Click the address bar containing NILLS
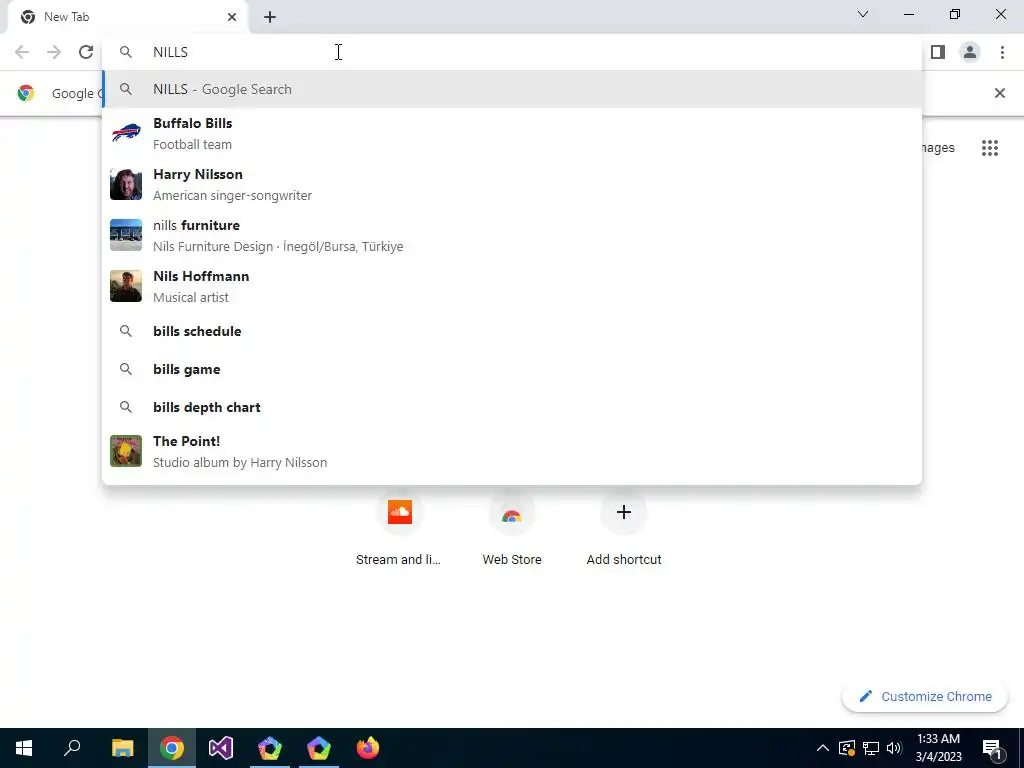Image resolution: width=1024 pixels, height=768 pixels. (512, 52)
